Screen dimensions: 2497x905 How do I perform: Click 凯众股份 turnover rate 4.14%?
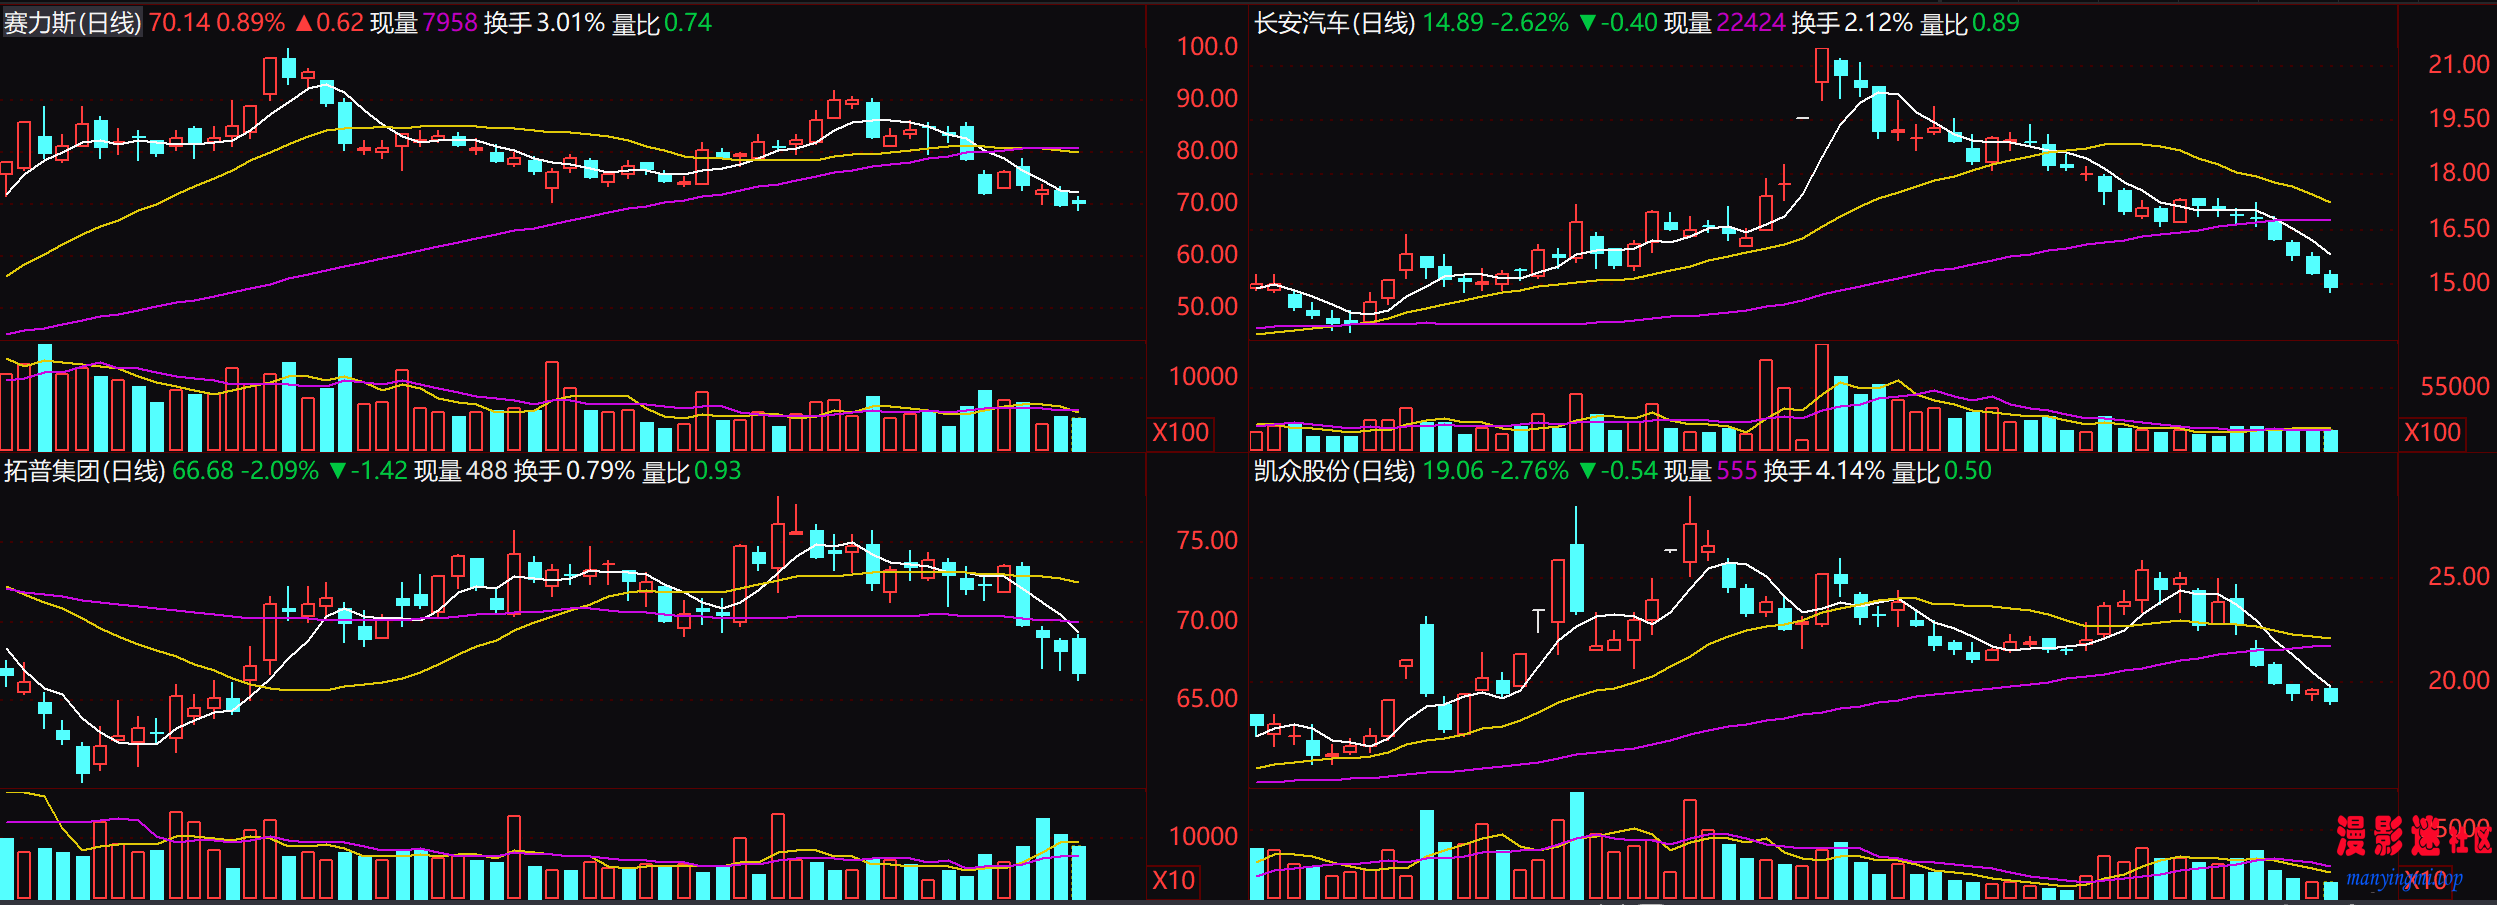(1851, 471)
